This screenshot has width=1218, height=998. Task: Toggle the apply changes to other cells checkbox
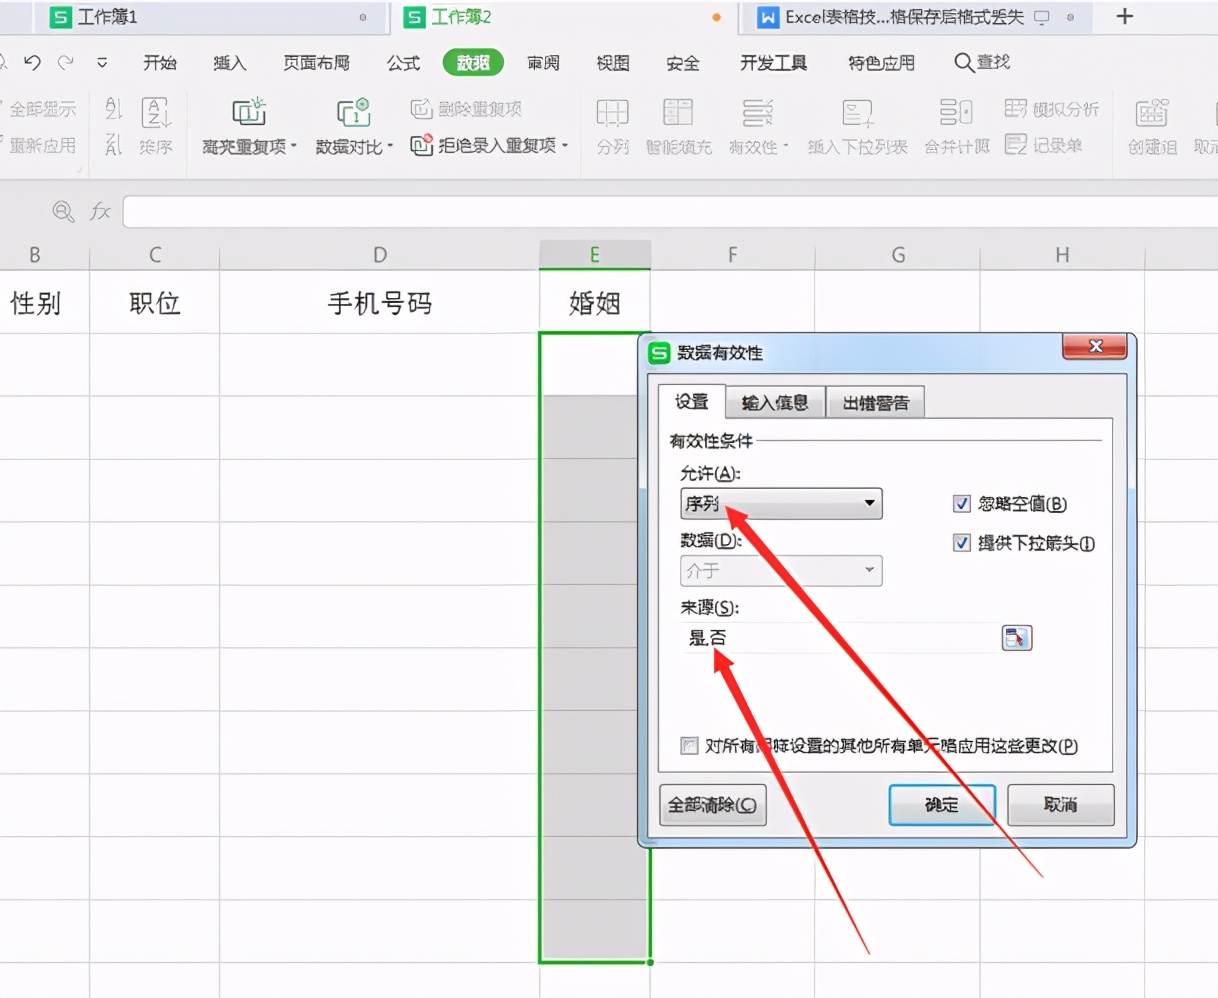tap(689, 746)
